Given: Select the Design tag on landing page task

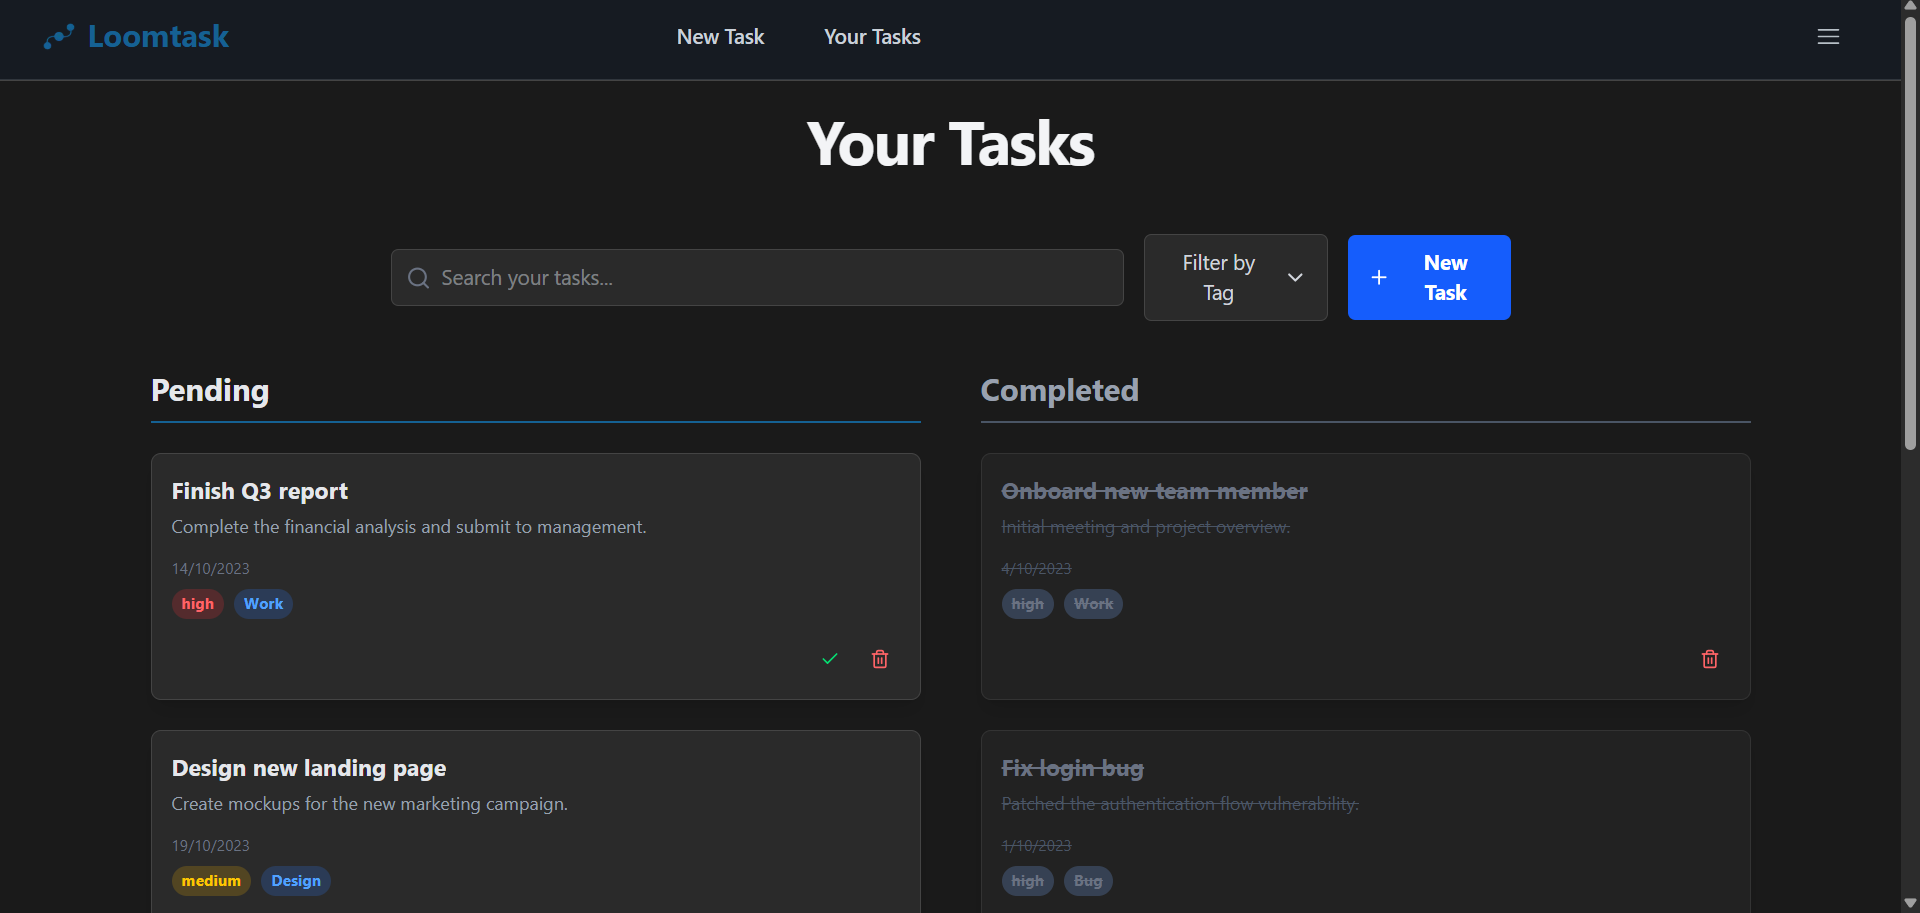Looking at the screenshot, I should [x=296, y=881].
